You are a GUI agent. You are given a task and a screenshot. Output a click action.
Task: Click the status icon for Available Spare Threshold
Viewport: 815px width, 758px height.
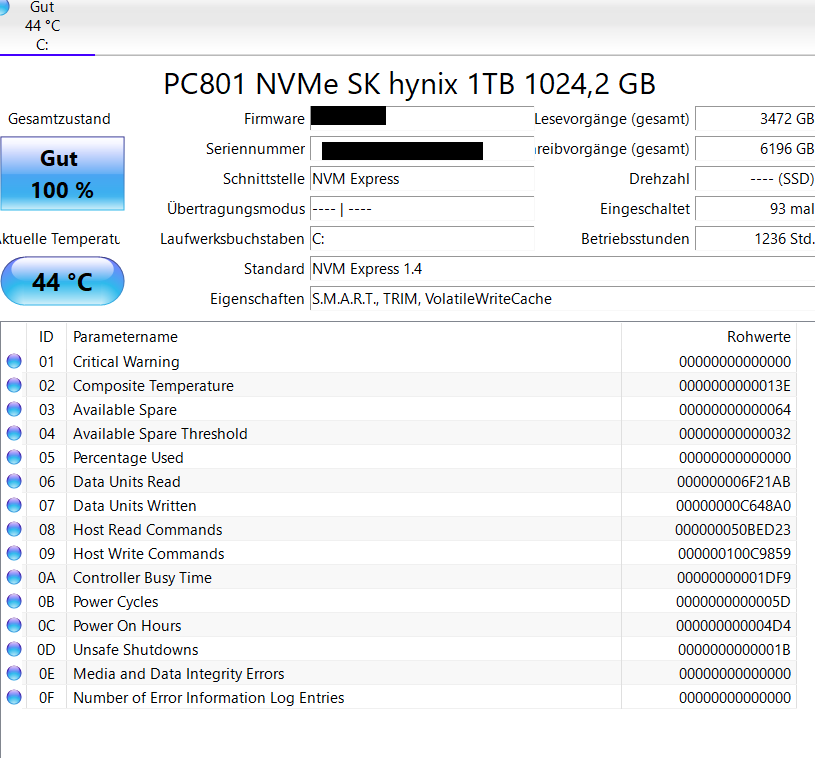(14, 433)
